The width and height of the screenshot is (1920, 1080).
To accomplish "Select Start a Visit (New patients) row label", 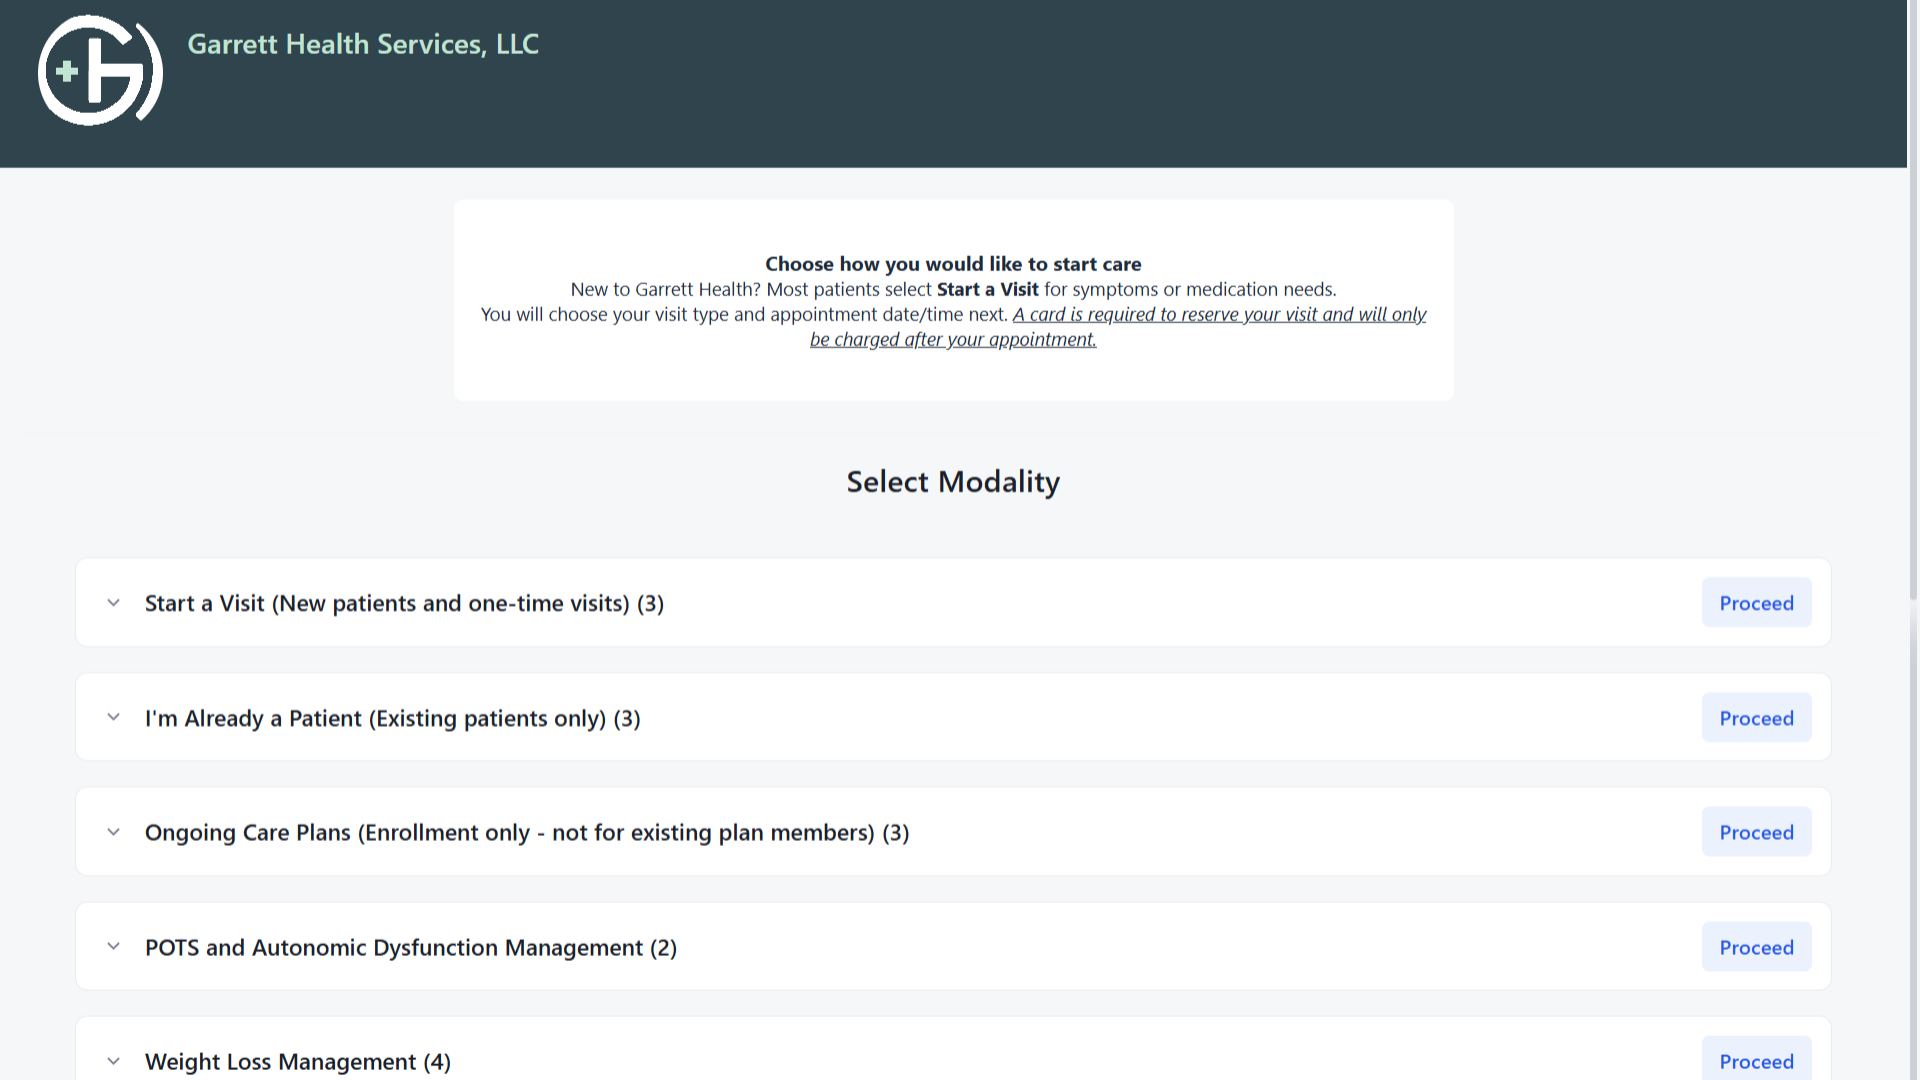I will [404, 604].
